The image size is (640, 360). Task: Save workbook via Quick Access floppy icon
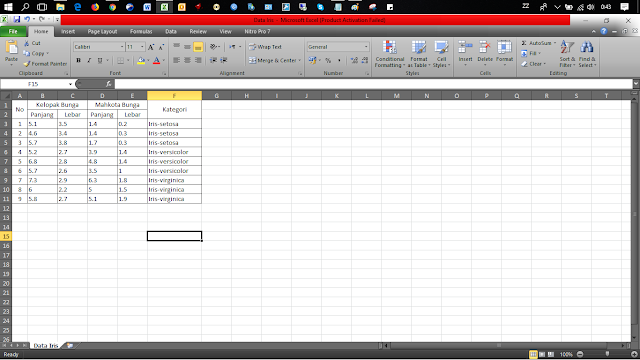click(17, 20)
